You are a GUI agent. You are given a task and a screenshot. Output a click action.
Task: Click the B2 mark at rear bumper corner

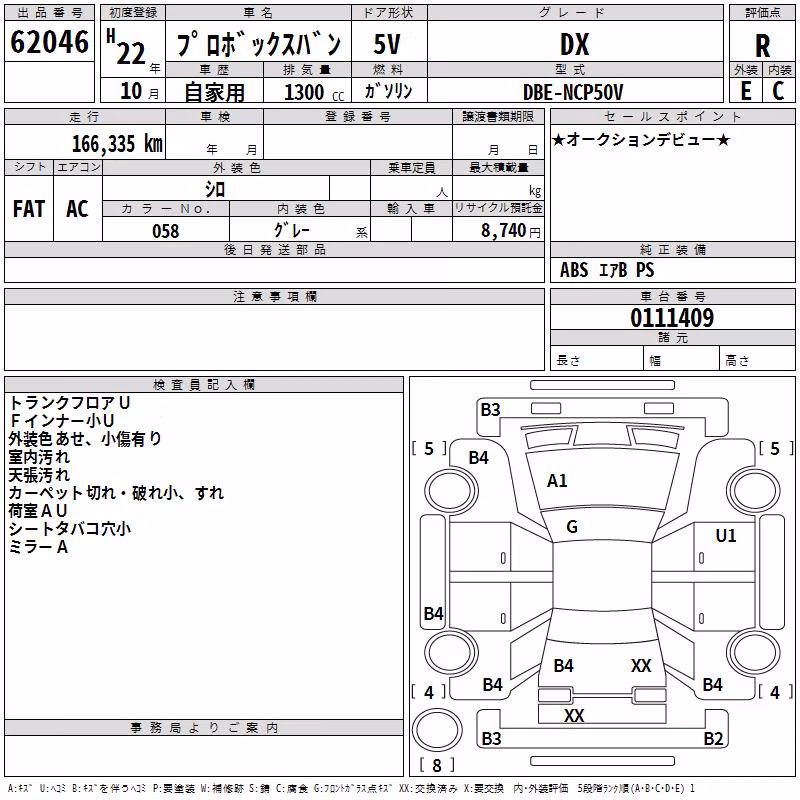(x=713, y=738)
